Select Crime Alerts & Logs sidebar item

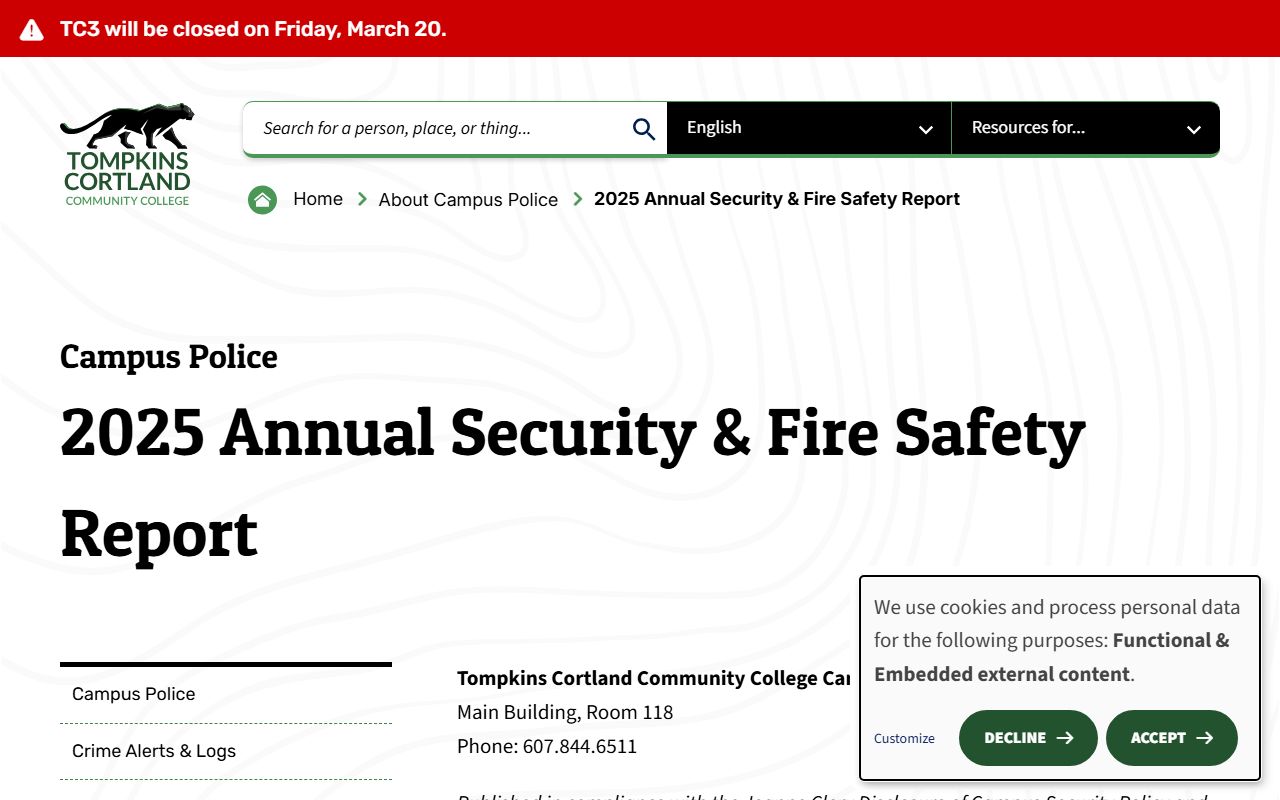pos(154,751)
